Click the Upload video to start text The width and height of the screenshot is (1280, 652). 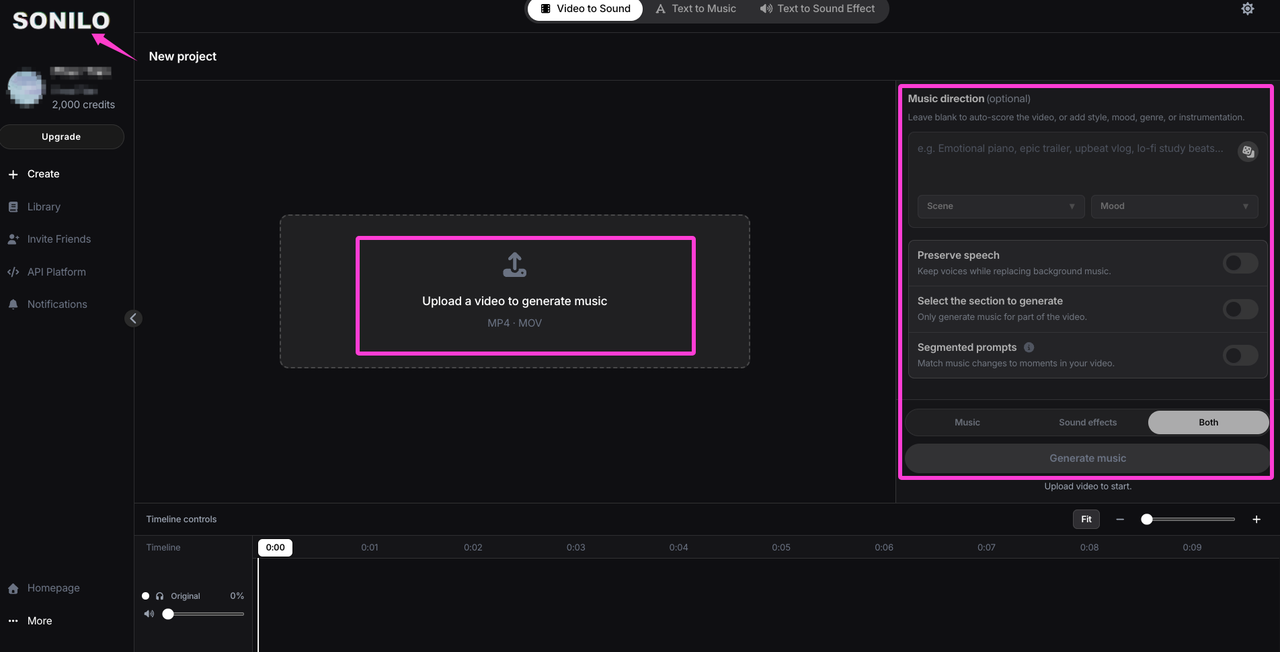(x=1088, y=486)
